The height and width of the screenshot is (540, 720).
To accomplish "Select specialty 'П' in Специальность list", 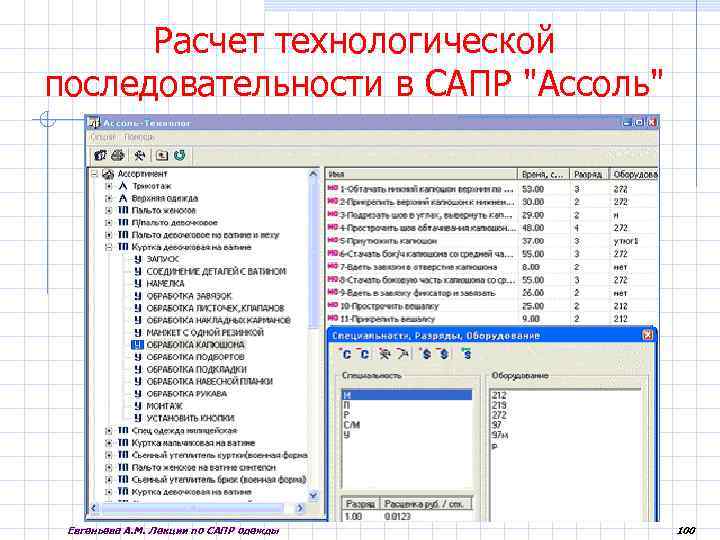I will coord(347,405).
